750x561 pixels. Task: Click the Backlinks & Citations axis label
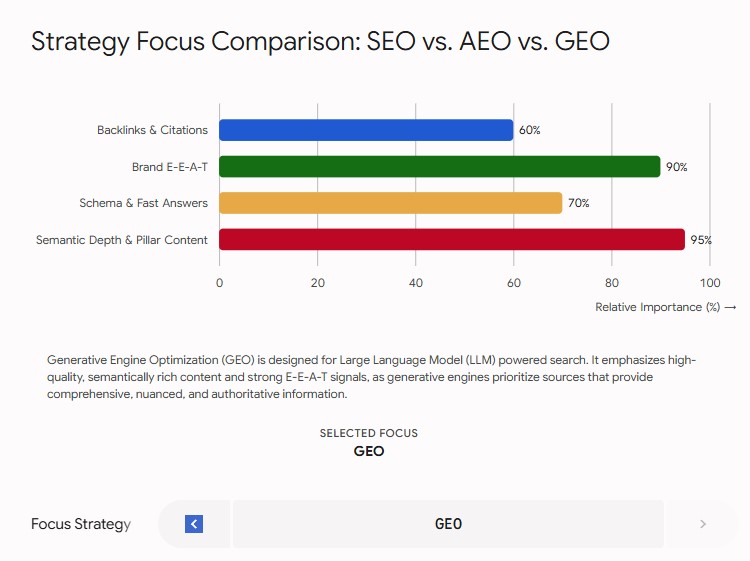(152, 130)
